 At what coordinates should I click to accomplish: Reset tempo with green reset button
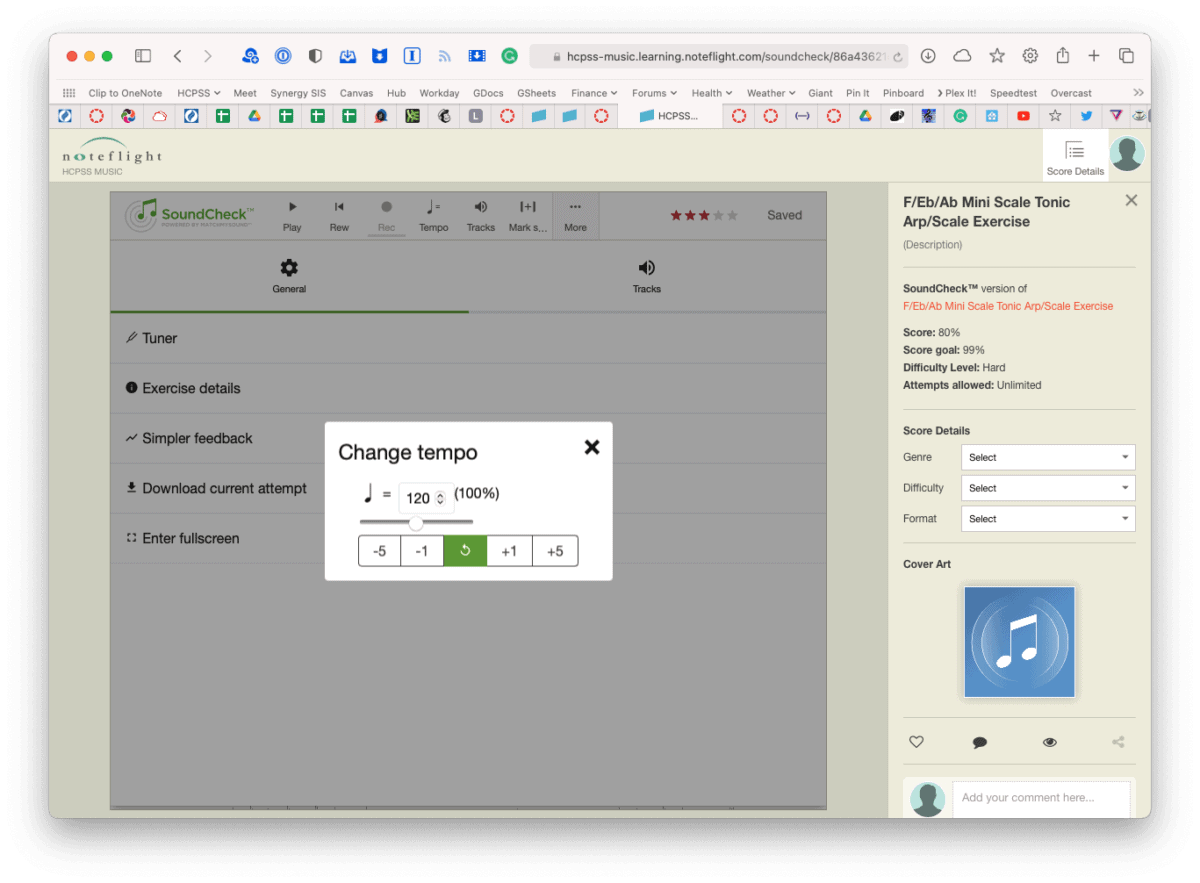465,551
